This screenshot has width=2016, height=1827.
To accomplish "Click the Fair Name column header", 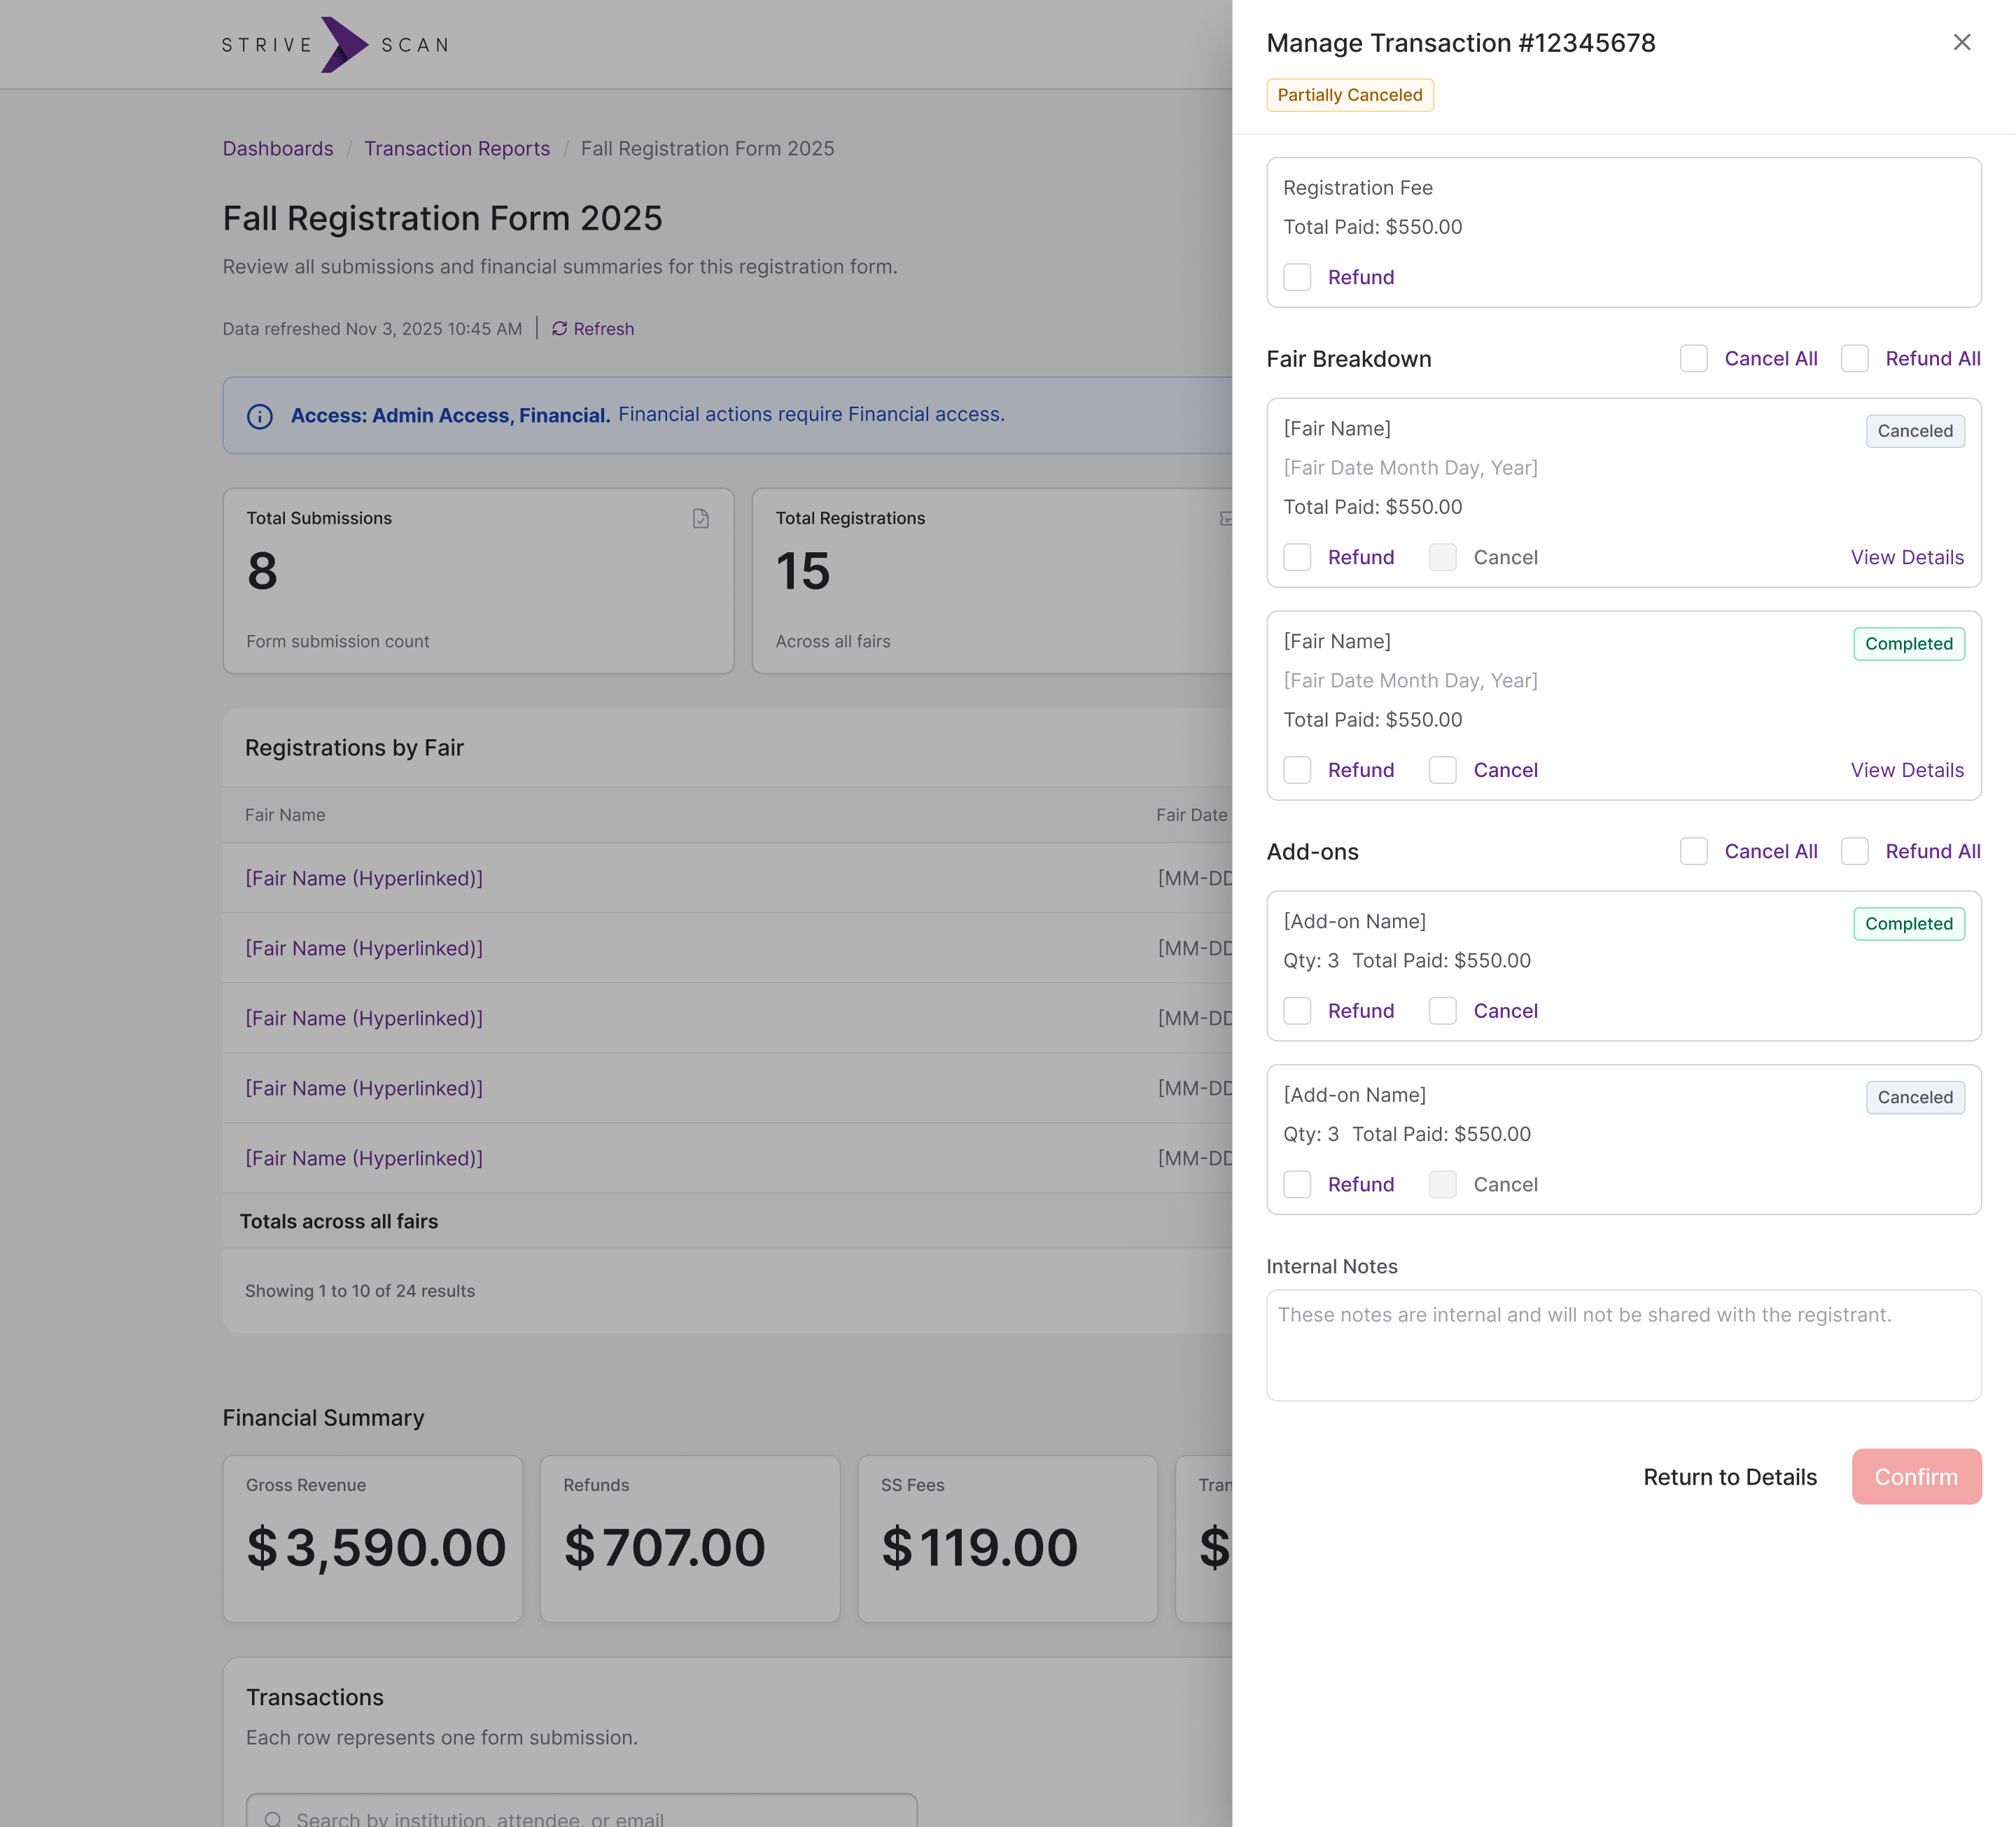I will (x=285, y=815).
